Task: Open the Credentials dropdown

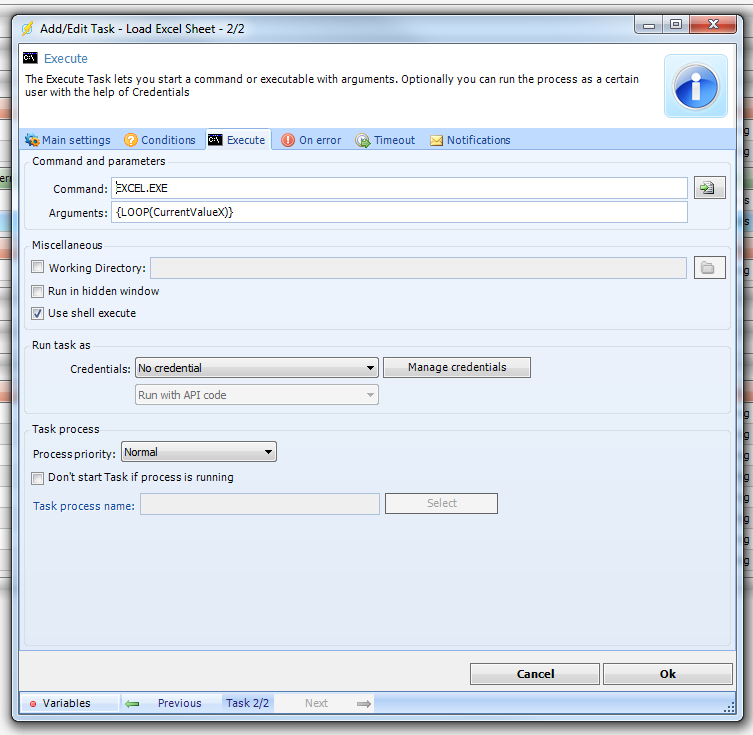Action: pyautogui.click(x=256, y=368)
